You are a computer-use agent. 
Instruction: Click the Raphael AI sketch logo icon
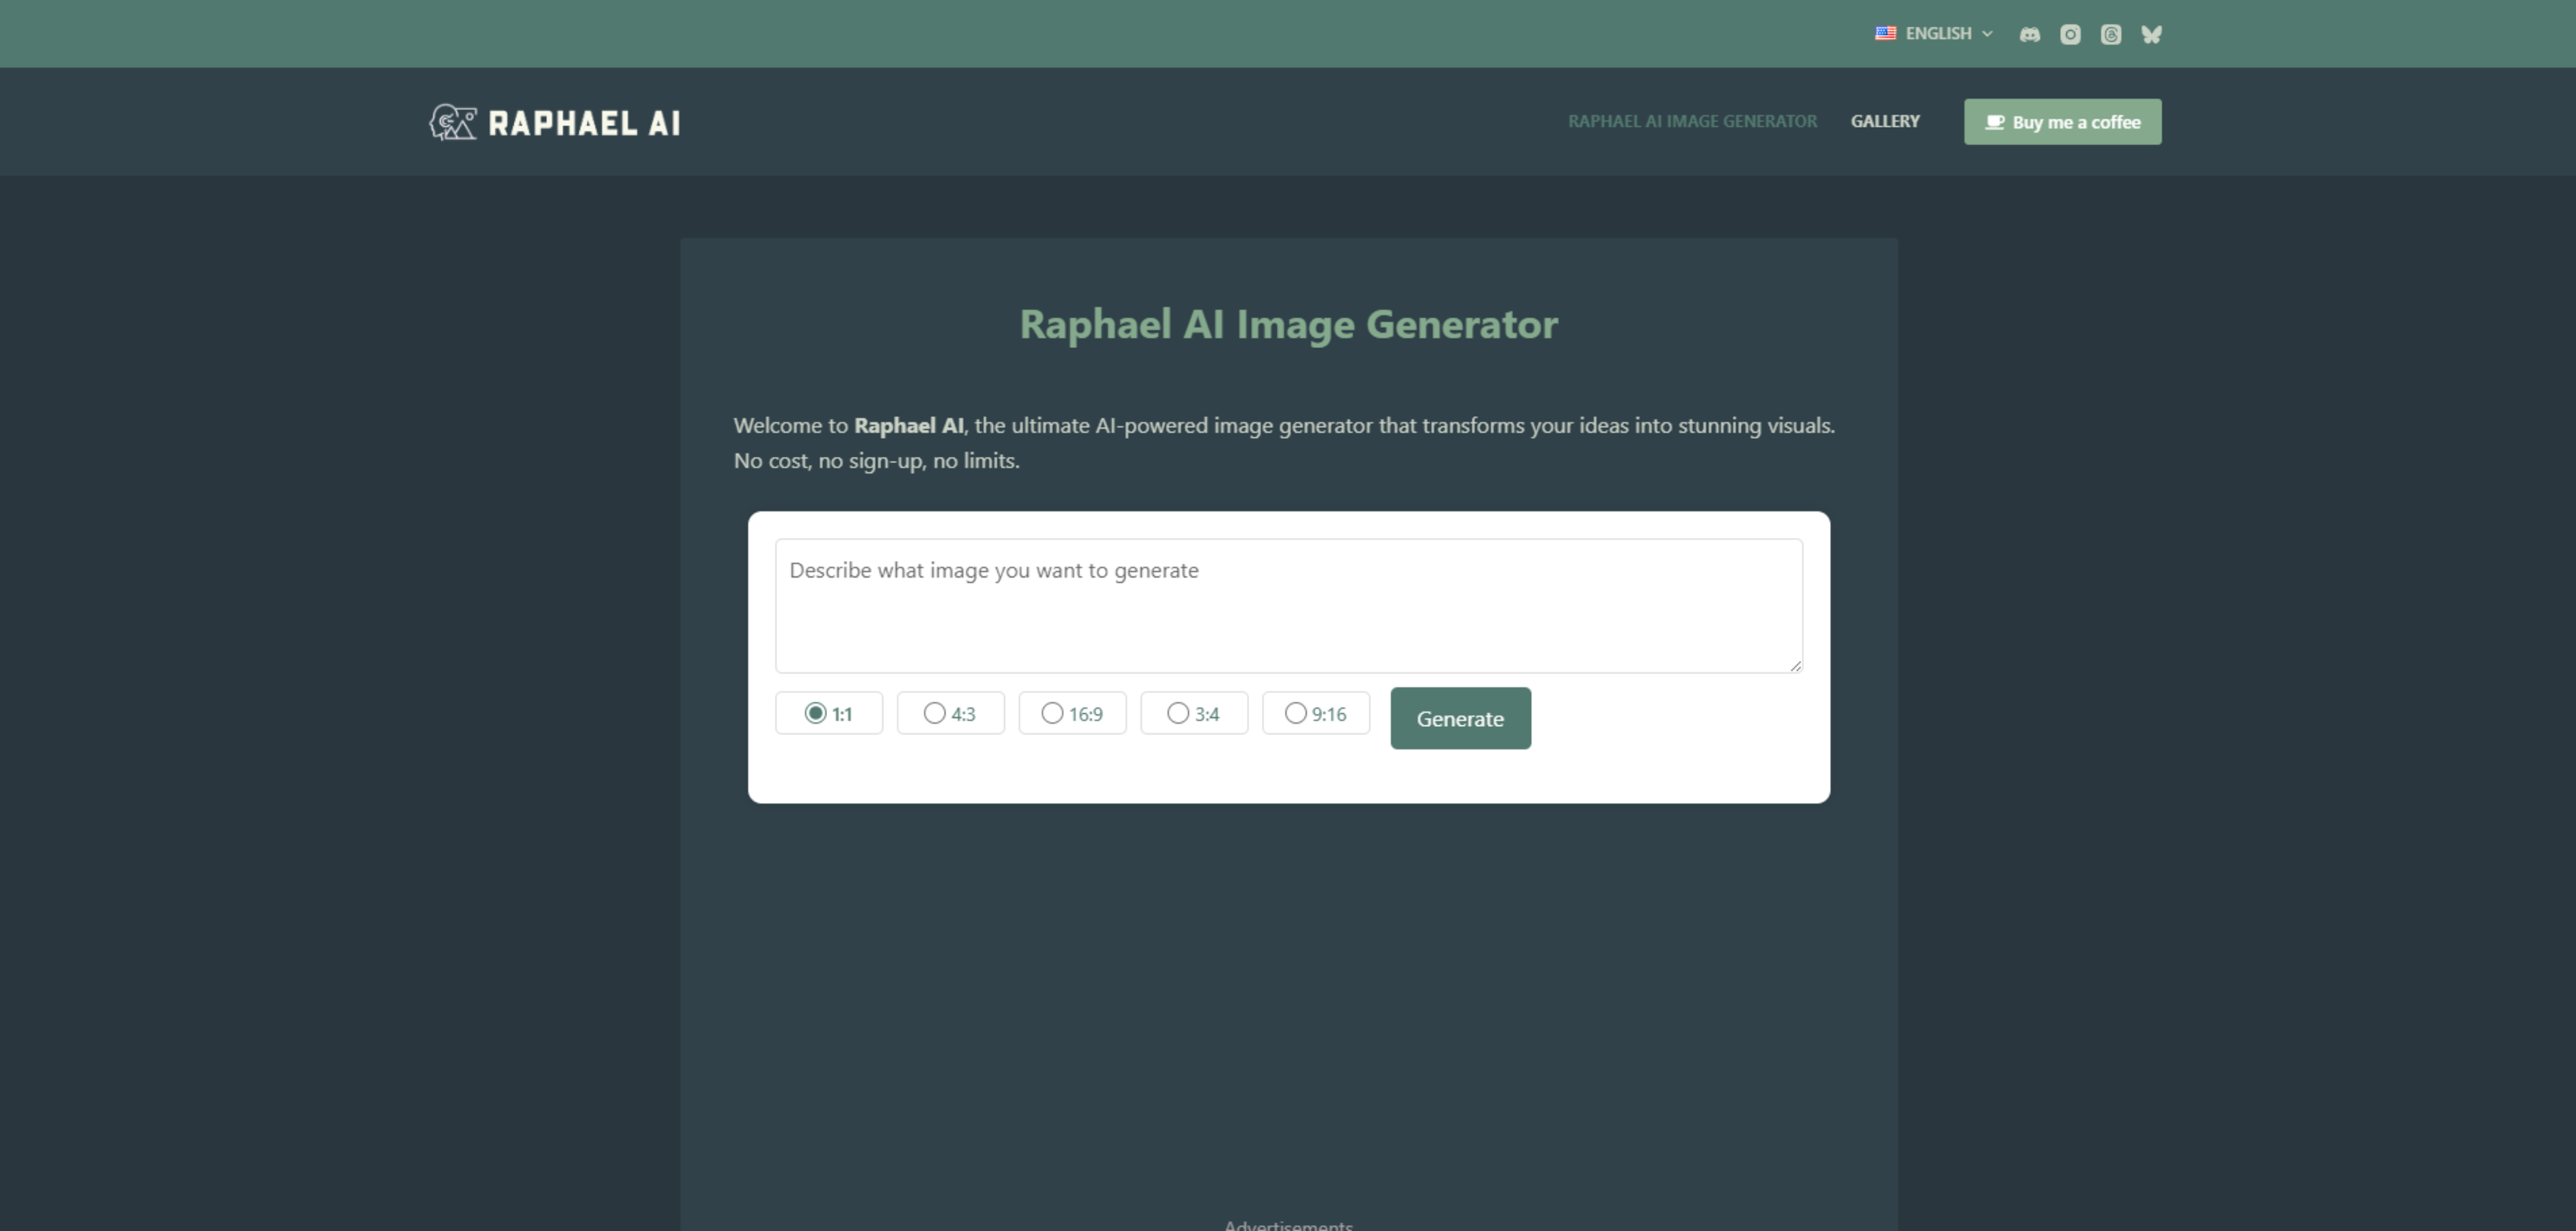coord(453,122)
